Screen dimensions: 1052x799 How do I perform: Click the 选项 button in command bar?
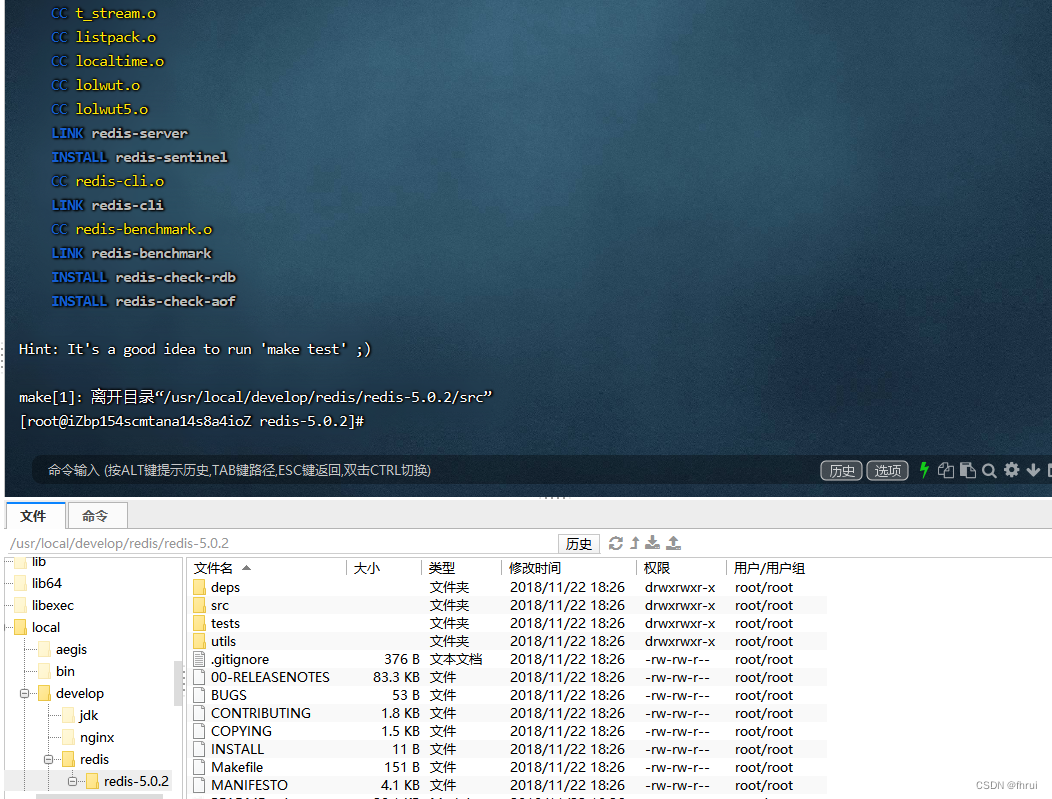888,471
